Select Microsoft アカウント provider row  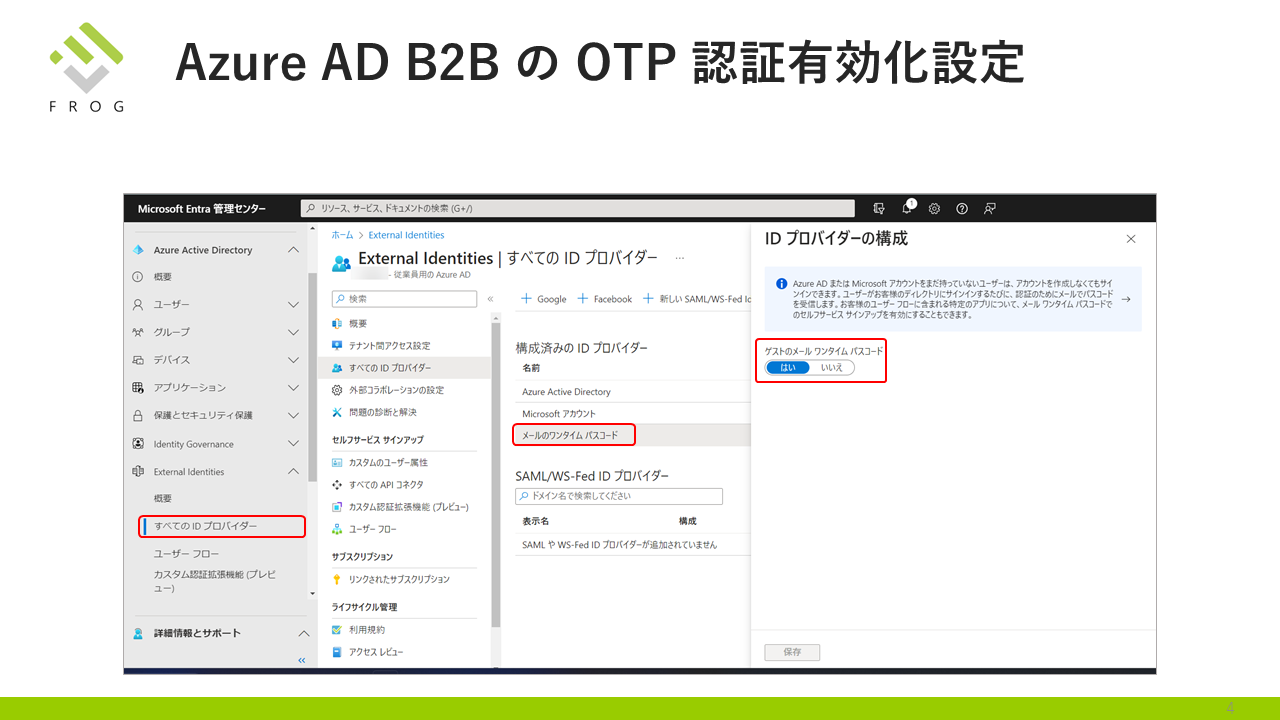(632, 413)
